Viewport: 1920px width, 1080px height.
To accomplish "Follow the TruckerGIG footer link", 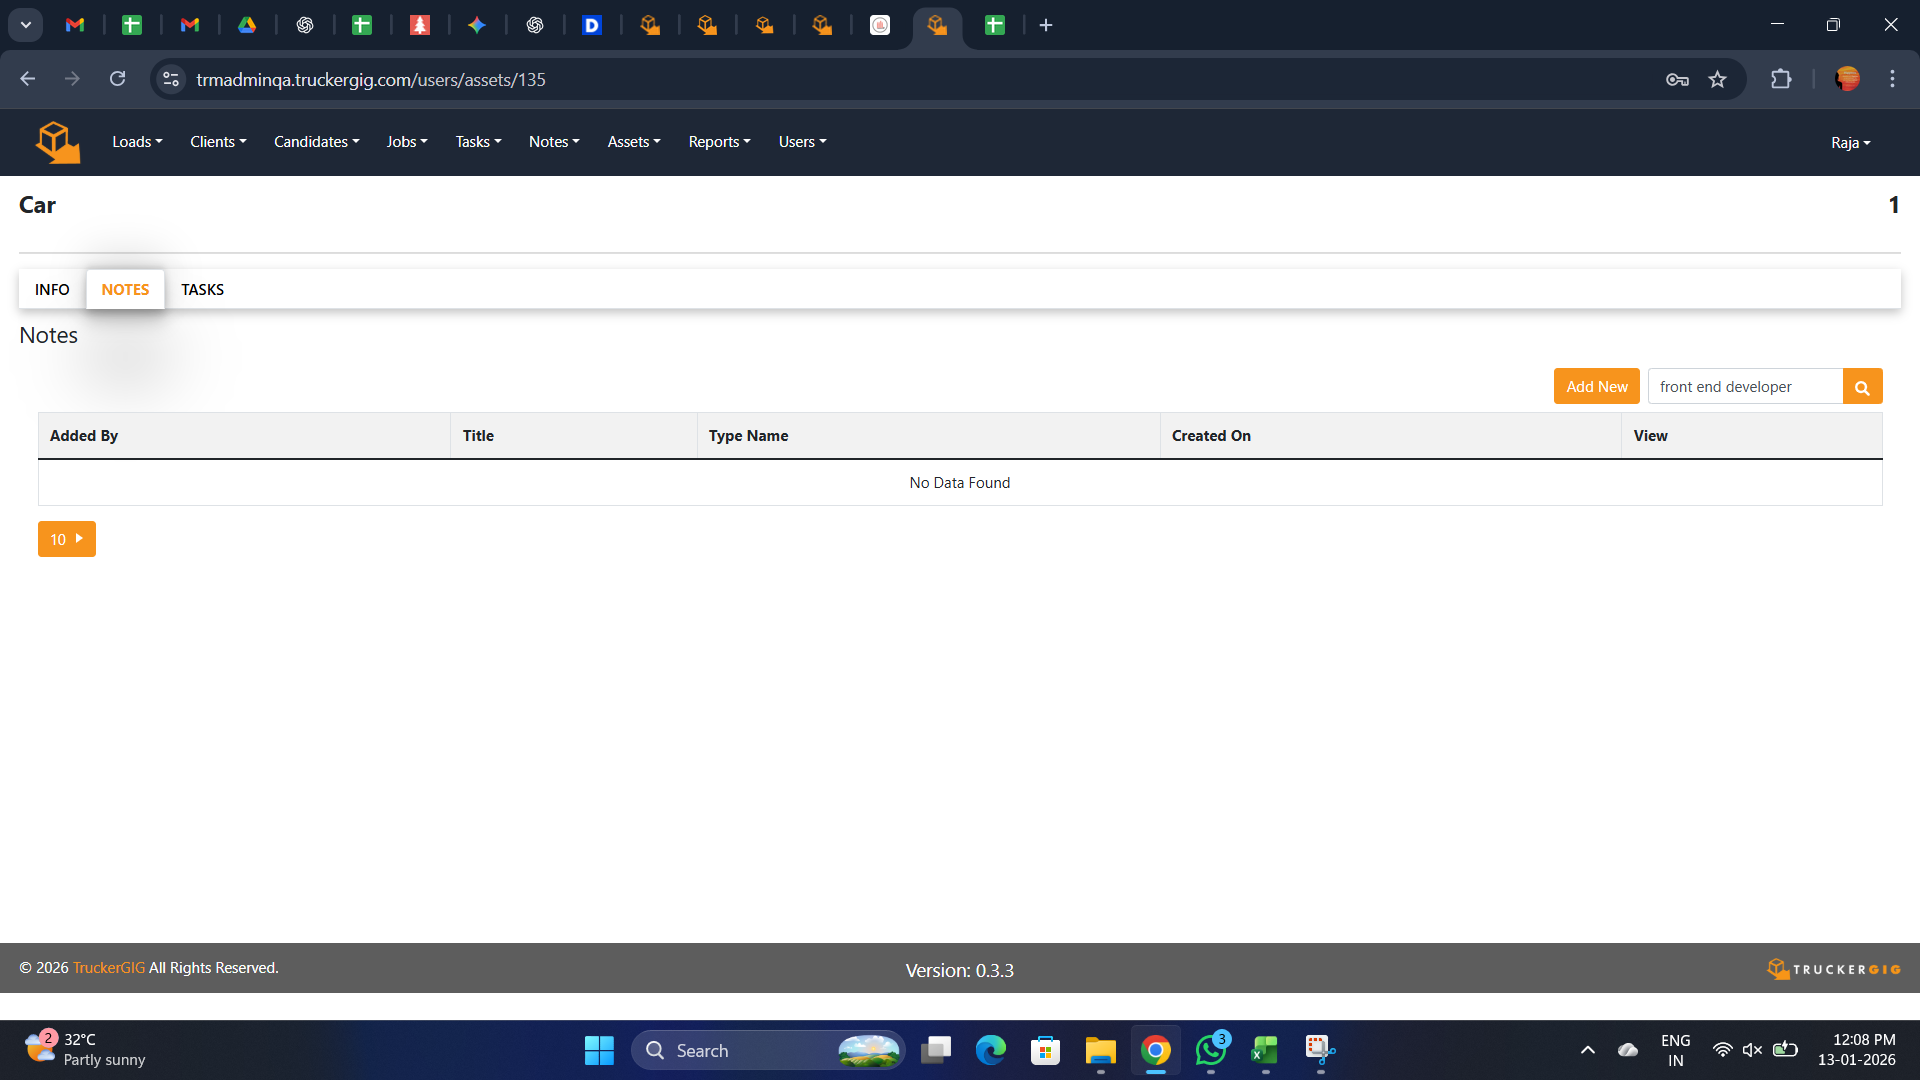I will click(108, 968).
